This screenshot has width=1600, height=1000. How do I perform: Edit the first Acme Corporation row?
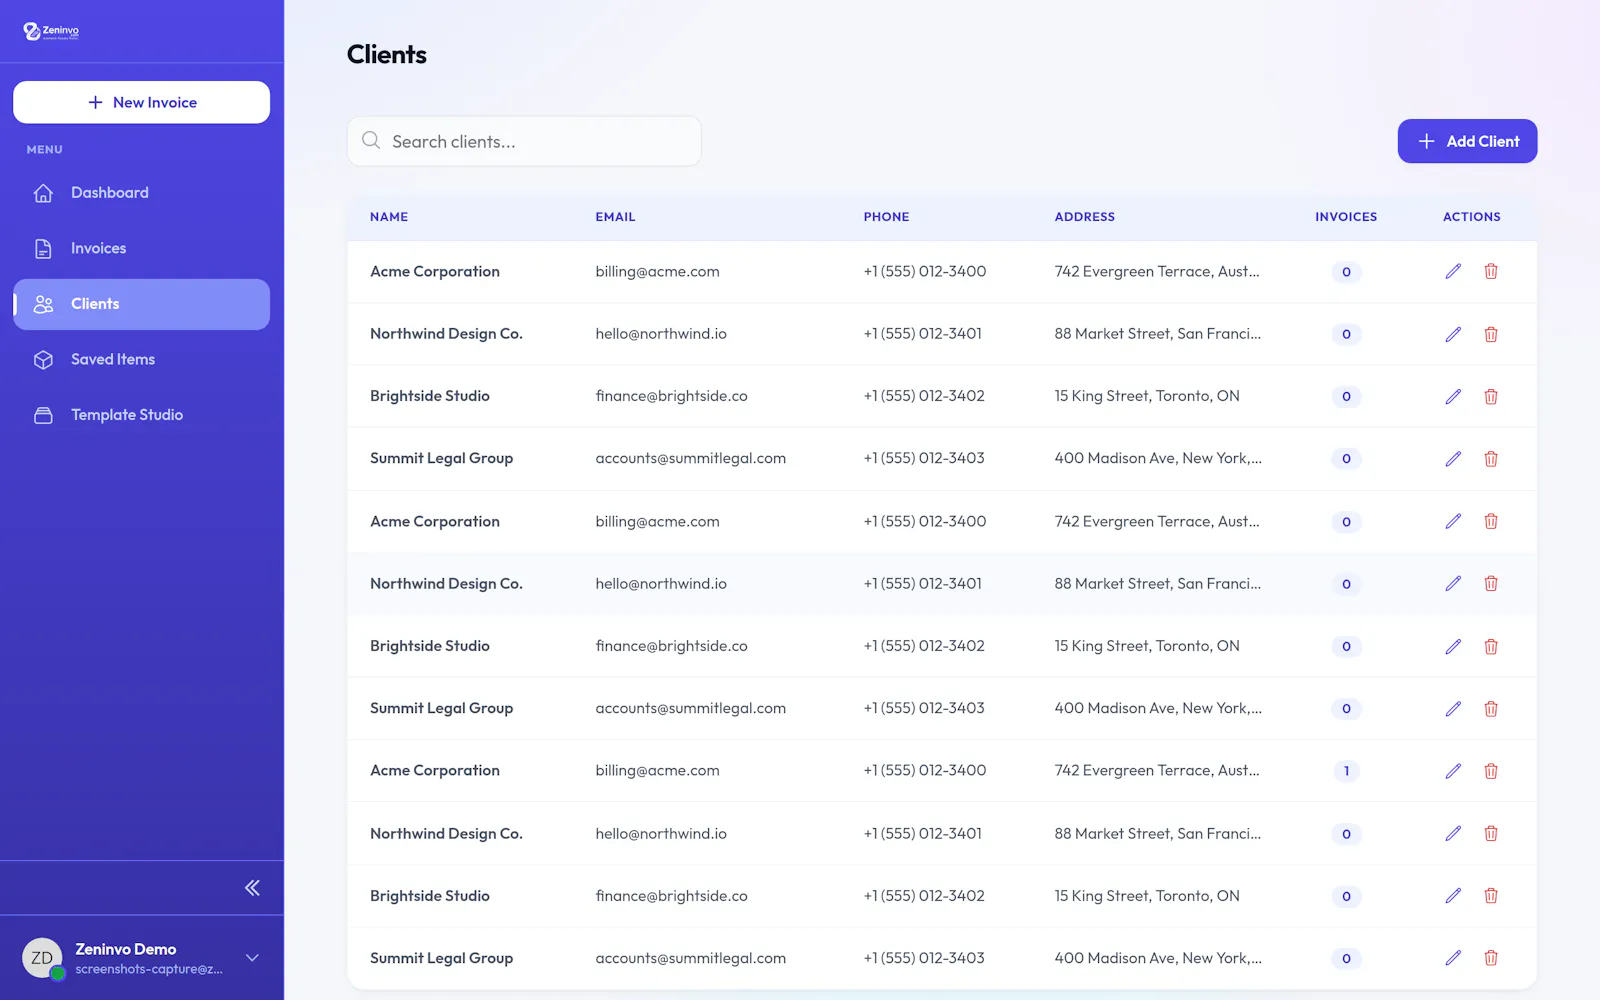[x=1453, y=272]
